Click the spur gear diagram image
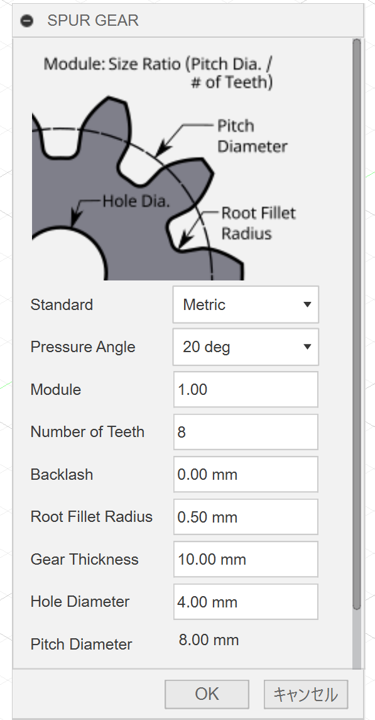The width and height of the screenshot is (375, 720). pos(138,188)
